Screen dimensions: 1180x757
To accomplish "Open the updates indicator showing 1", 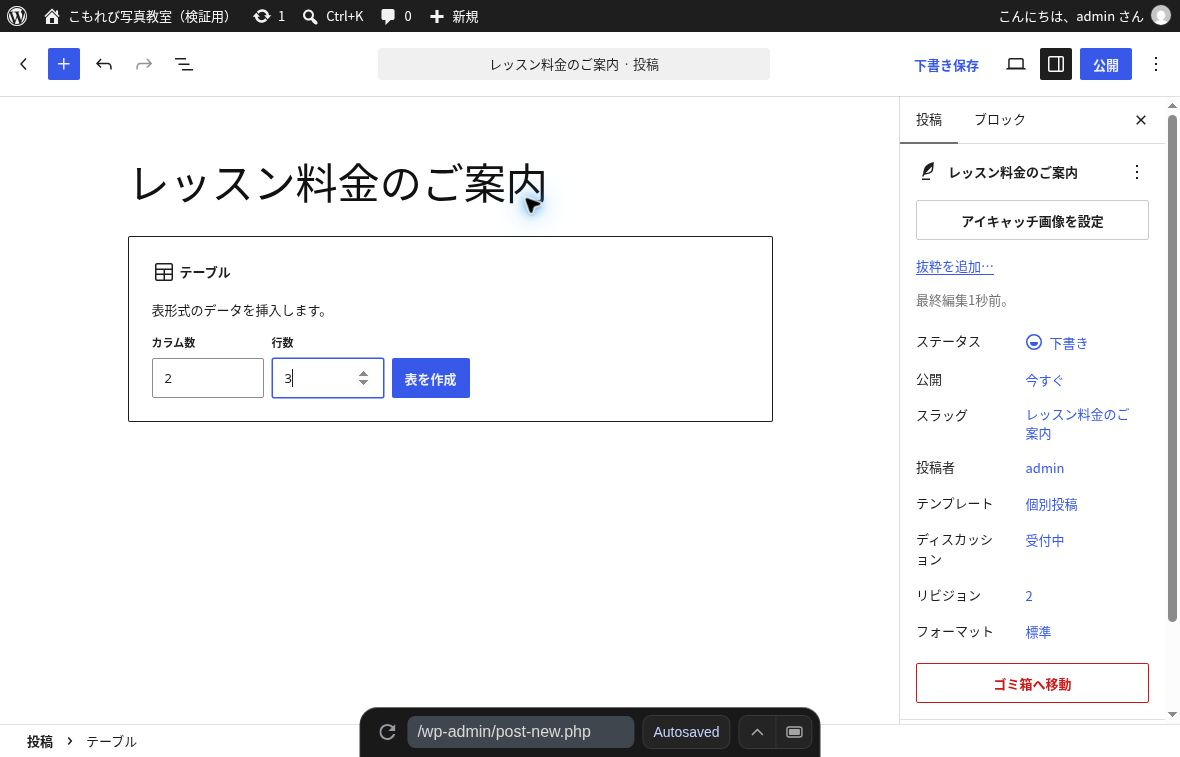I will 269,16.
